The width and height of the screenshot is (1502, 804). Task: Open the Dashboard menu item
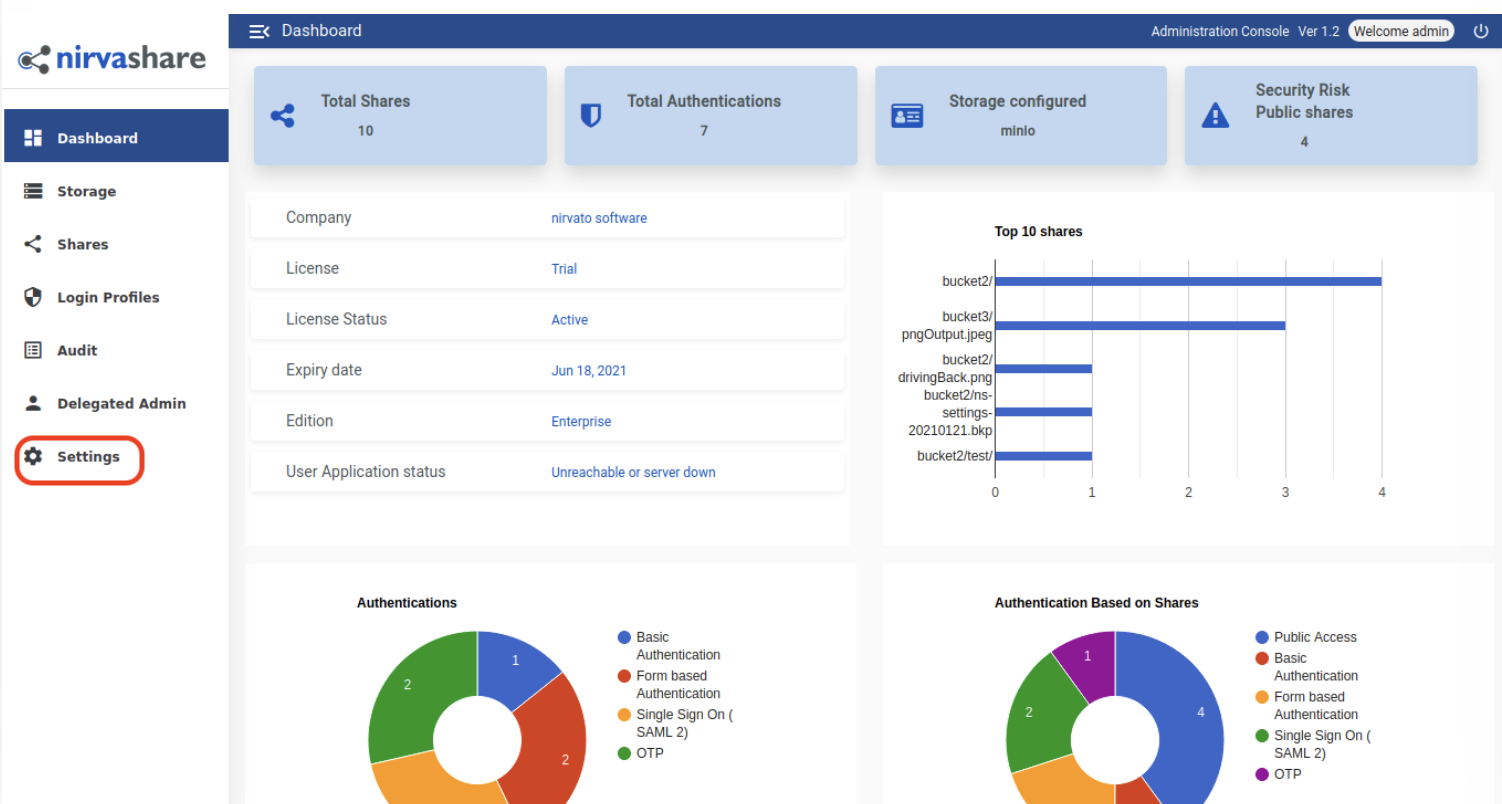click(x=116, y=136)
